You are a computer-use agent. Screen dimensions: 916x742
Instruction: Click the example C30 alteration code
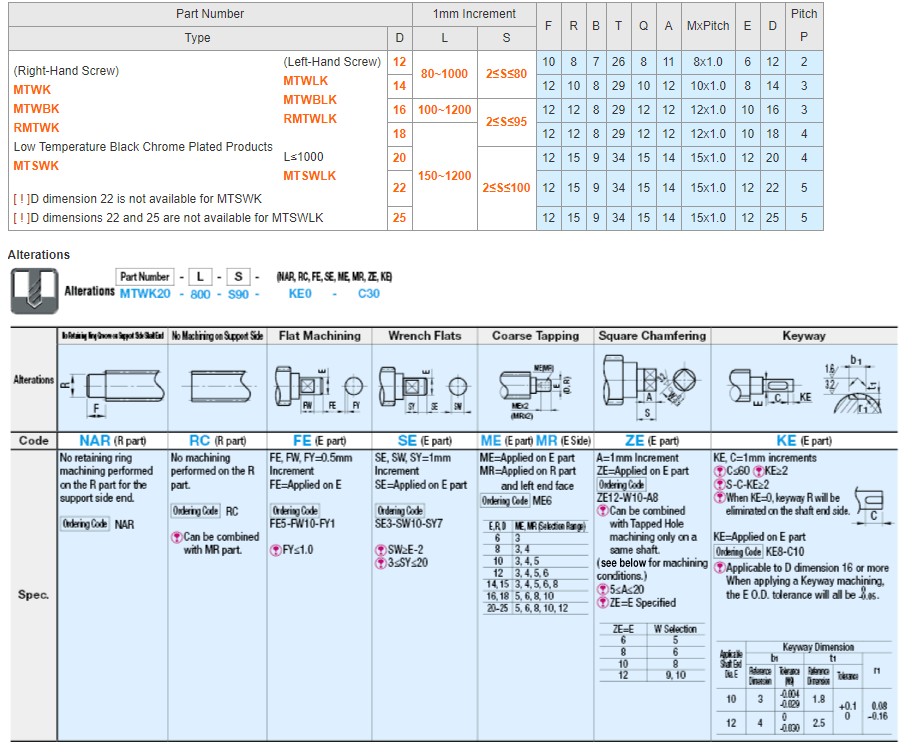(x=369, y=294)
